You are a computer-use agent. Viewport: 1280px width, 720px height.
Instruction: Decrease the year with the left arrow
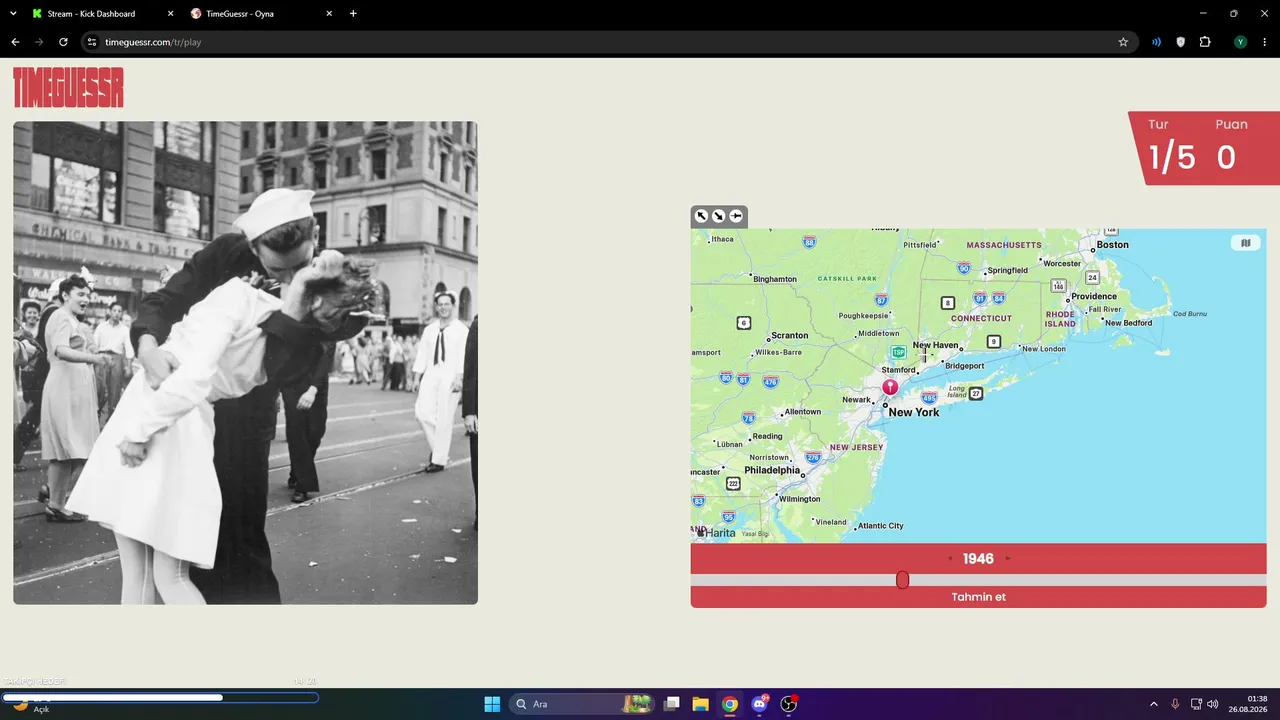coord(950,559)
